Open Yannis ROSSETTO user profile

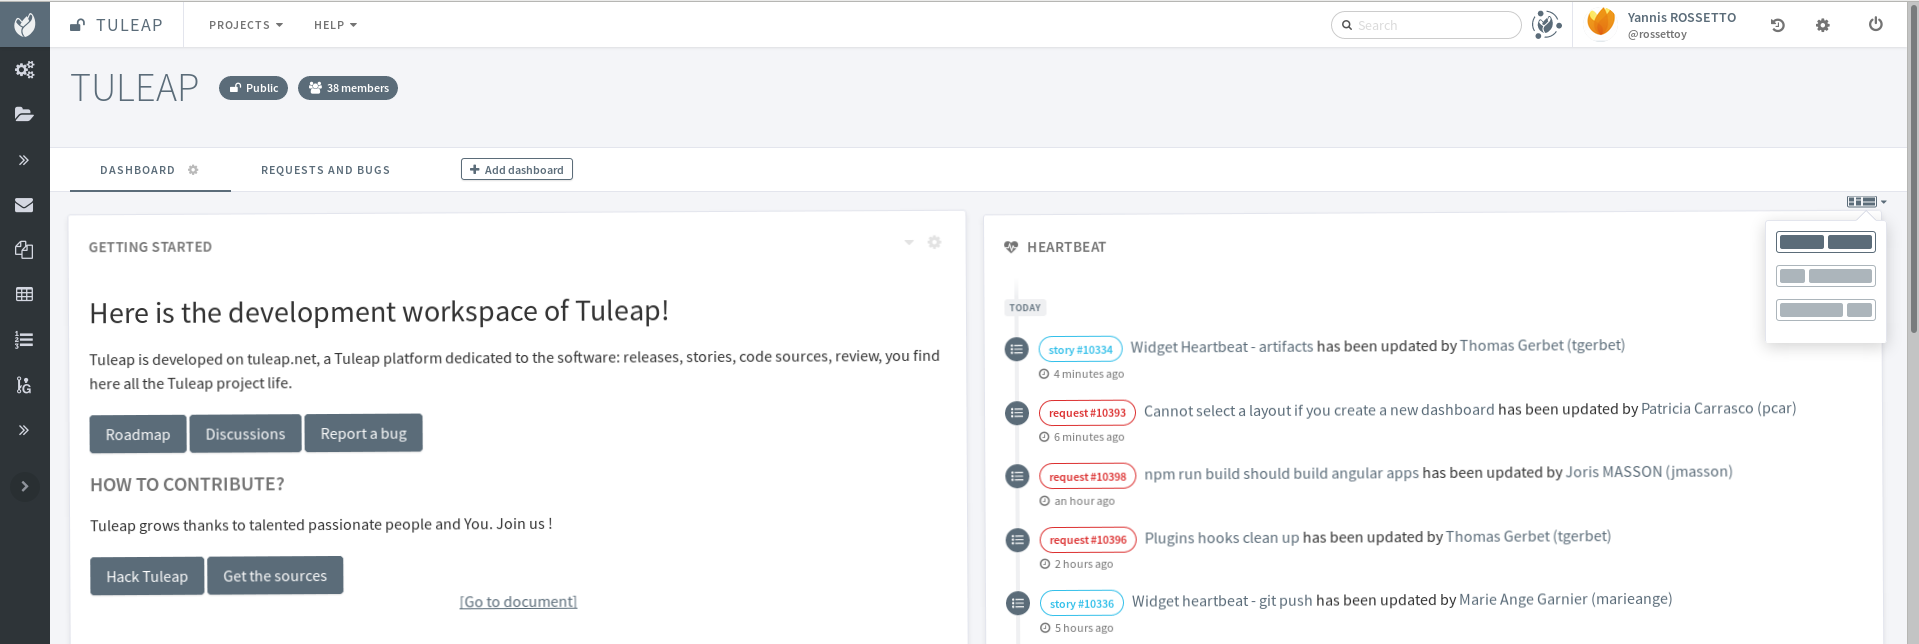tap(1681, 17)
